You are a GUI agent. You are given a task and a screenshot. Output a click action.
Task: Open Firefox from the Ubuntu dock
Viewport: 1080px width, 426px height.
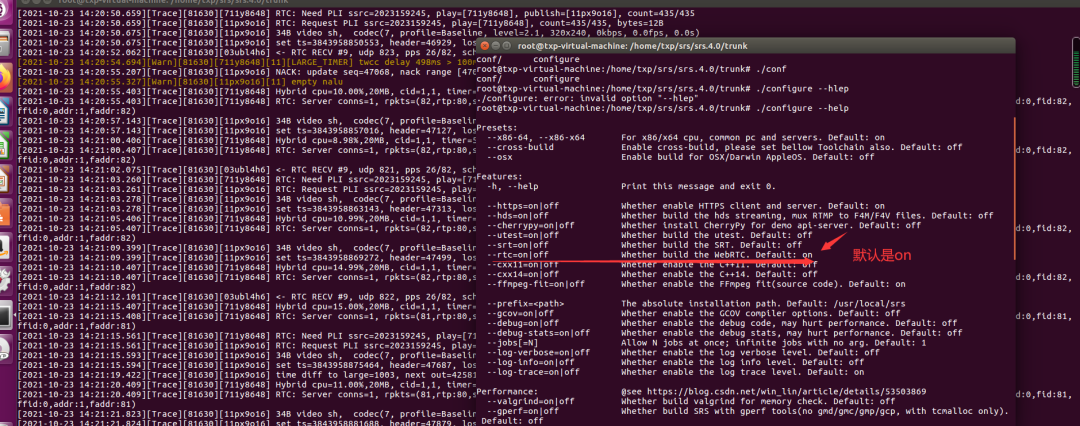(6, 78)
